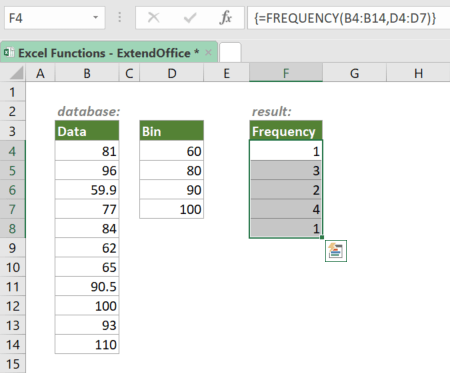Image resolution: width=450 pixels, height=373 pixels.
Task: Select column H header
Action: click(418, 73)
